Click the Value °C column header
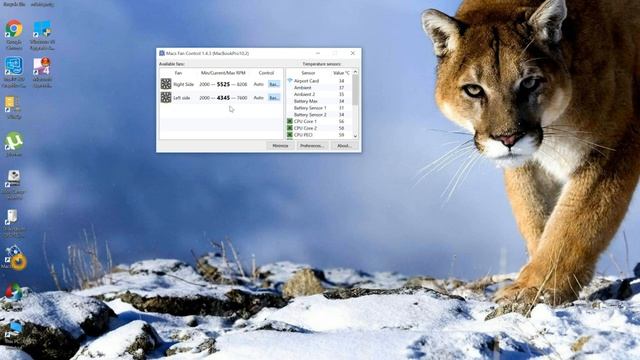This screenshot has width=640, height=360. [x=341, y=73]
